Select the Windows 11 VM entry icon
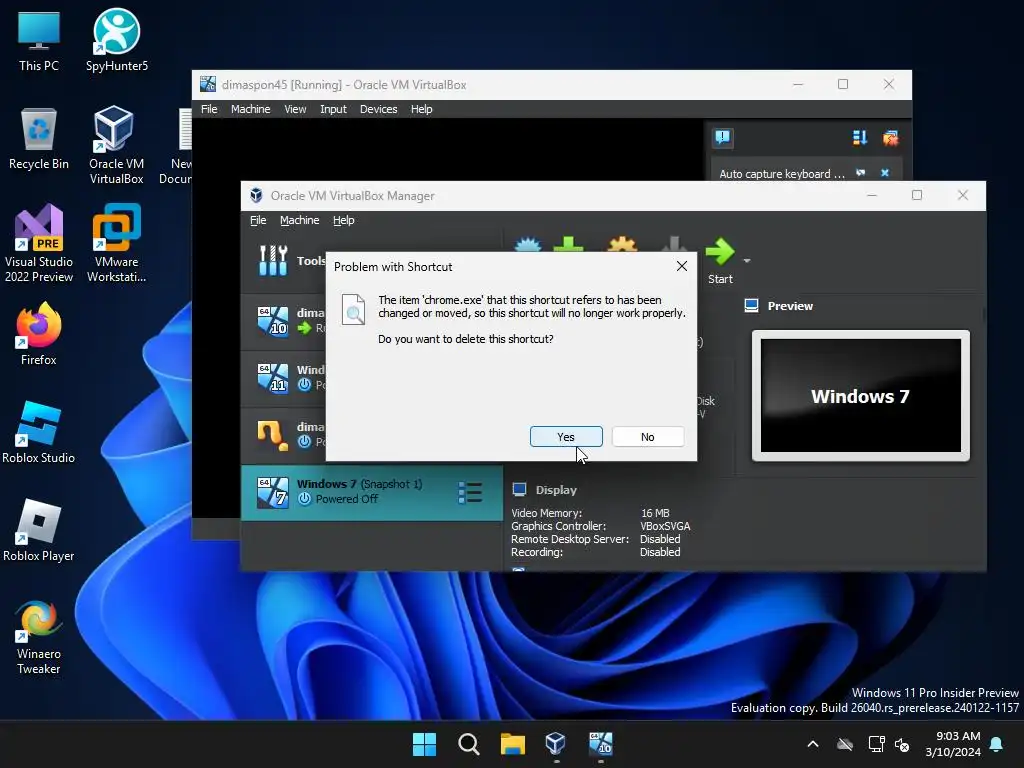This screenshot has width=1024, height=768. [x=272, y=378]
